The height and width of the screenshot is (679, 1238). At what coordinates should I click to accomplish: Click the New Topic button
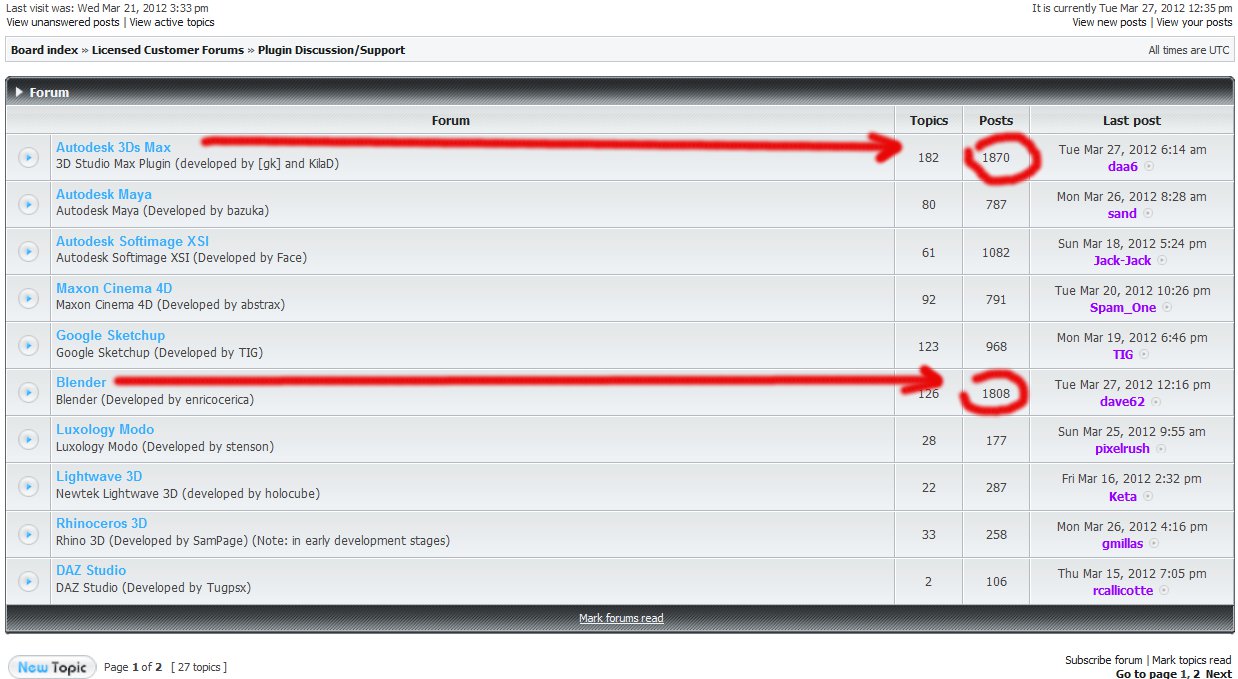pyautogui.click(x=52, y=667)
